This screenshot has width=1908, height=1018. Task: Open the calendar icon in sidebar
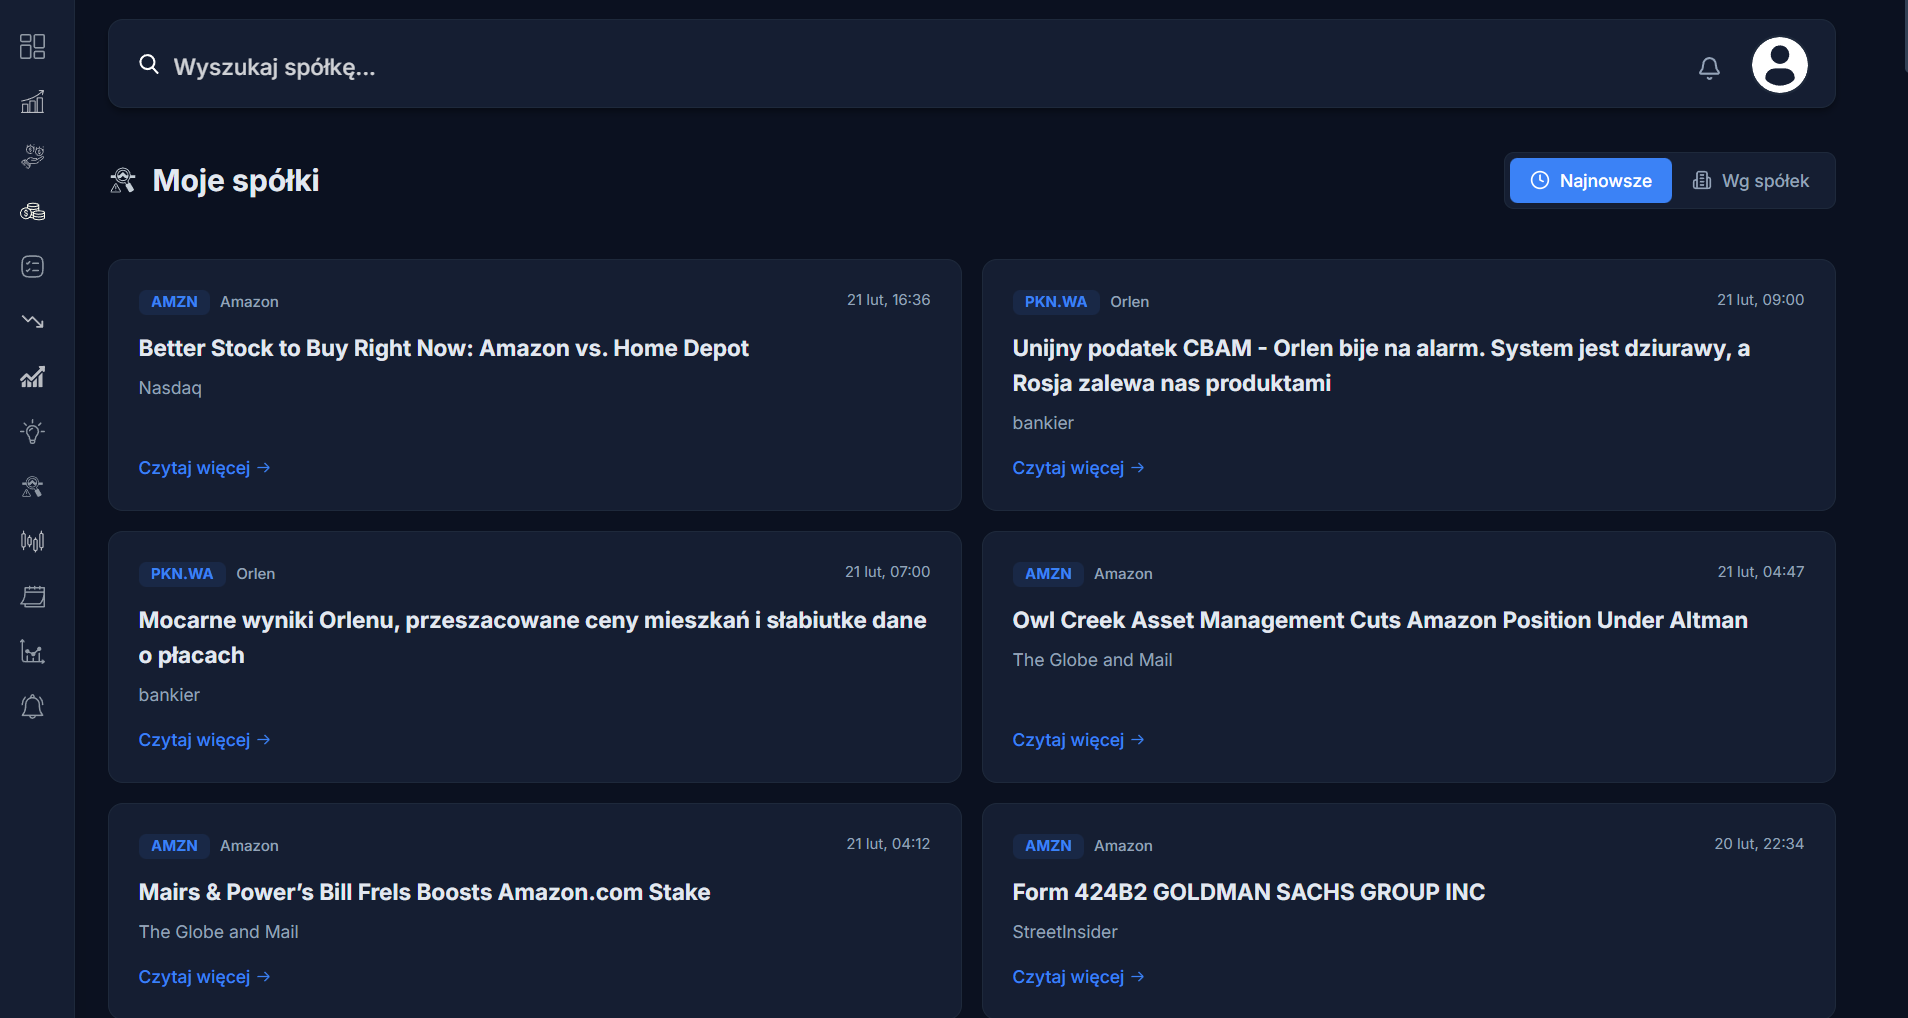point(32,597)
